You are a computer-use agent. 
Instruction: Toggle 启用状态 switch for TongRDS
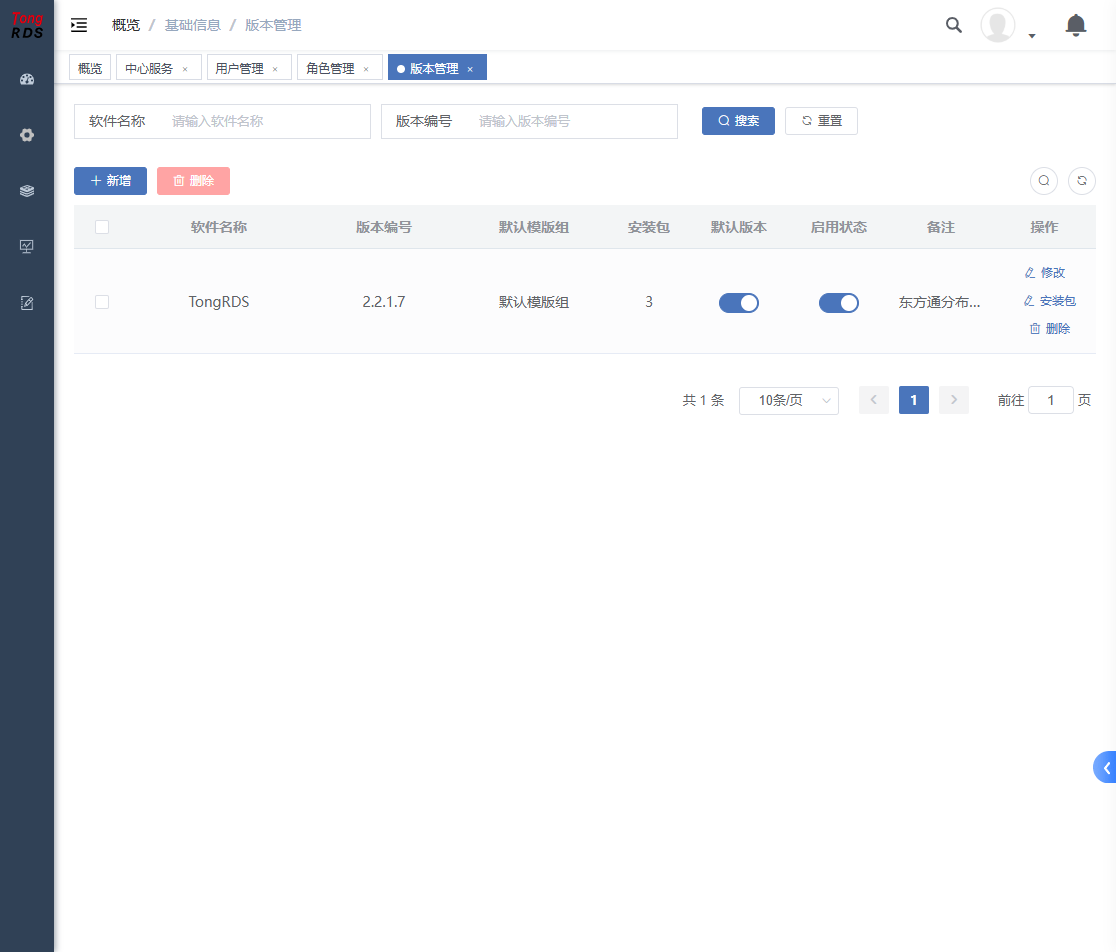[838, 303]
